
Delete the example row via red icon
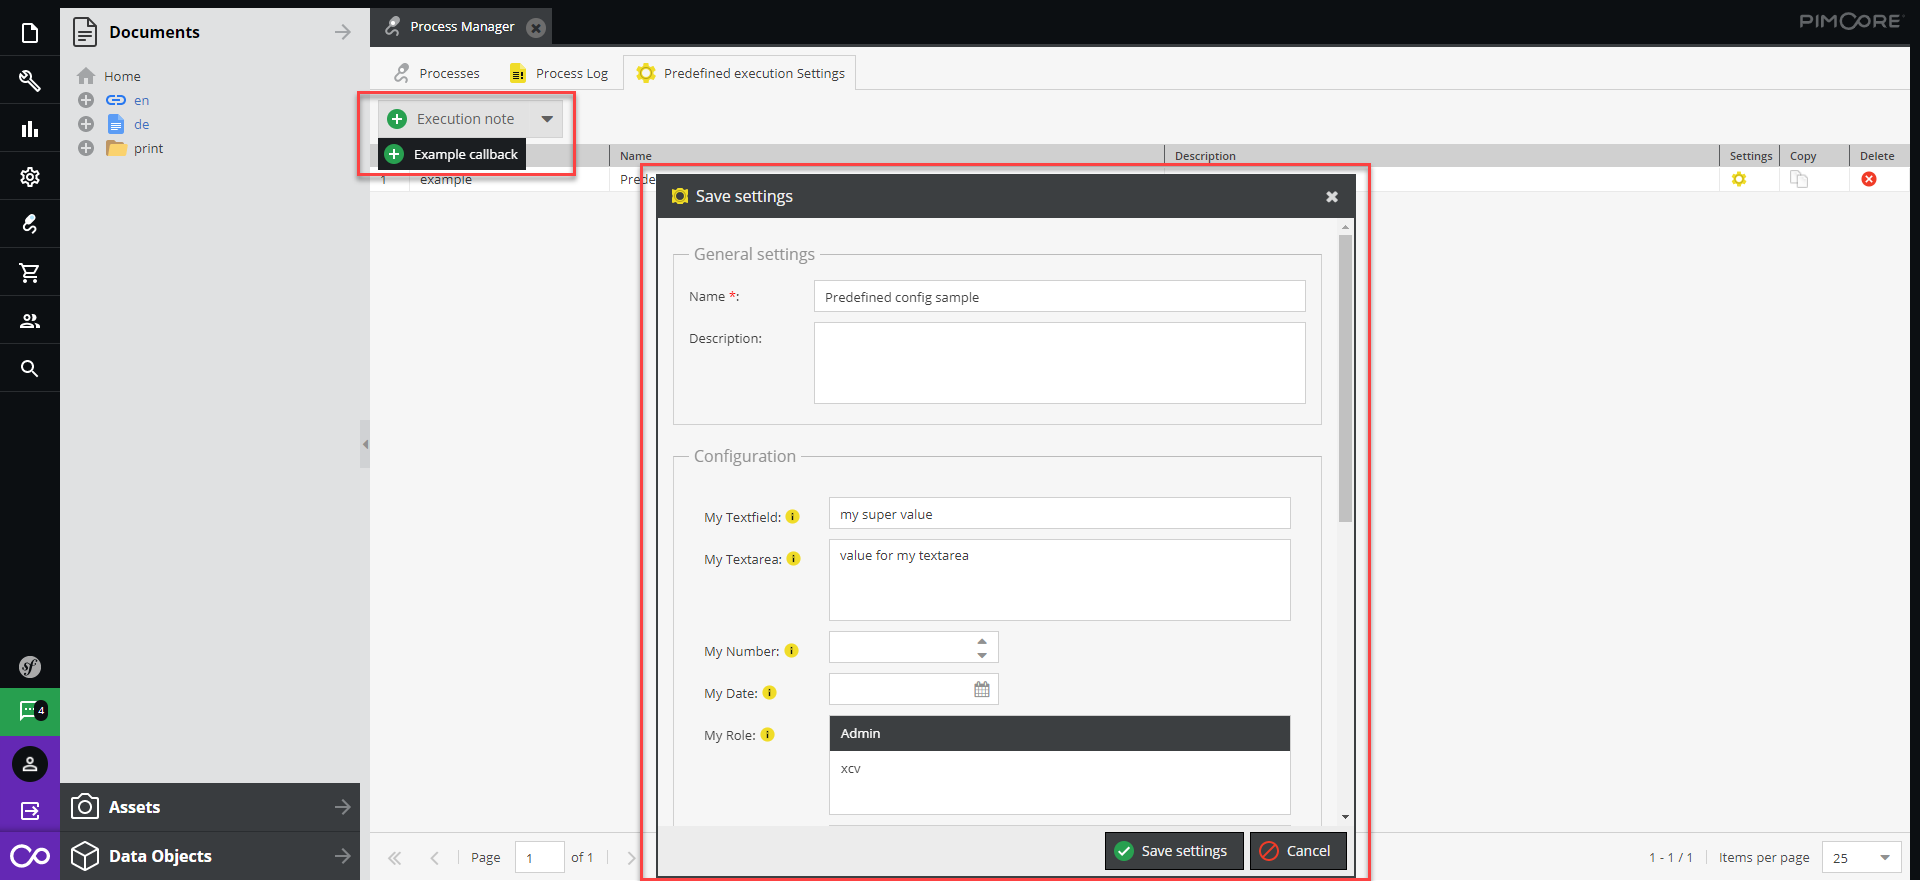[x=1869, y=179]
